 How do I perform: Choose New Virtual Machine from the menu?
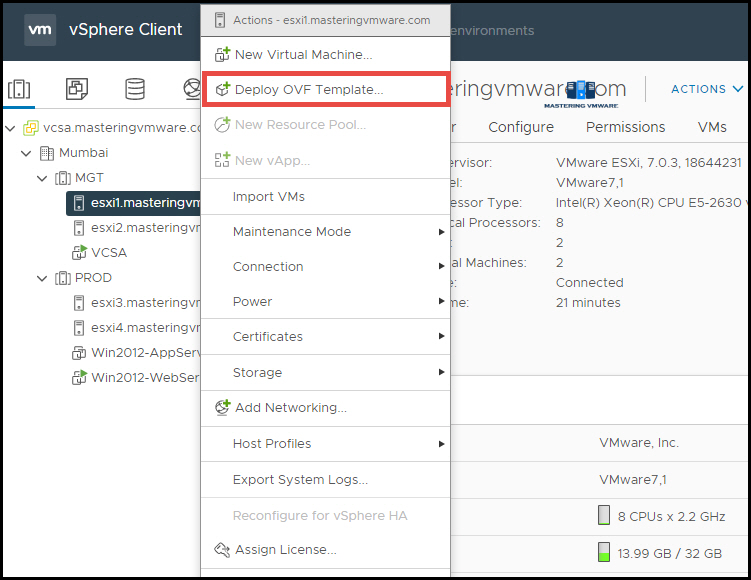point(325,55)
